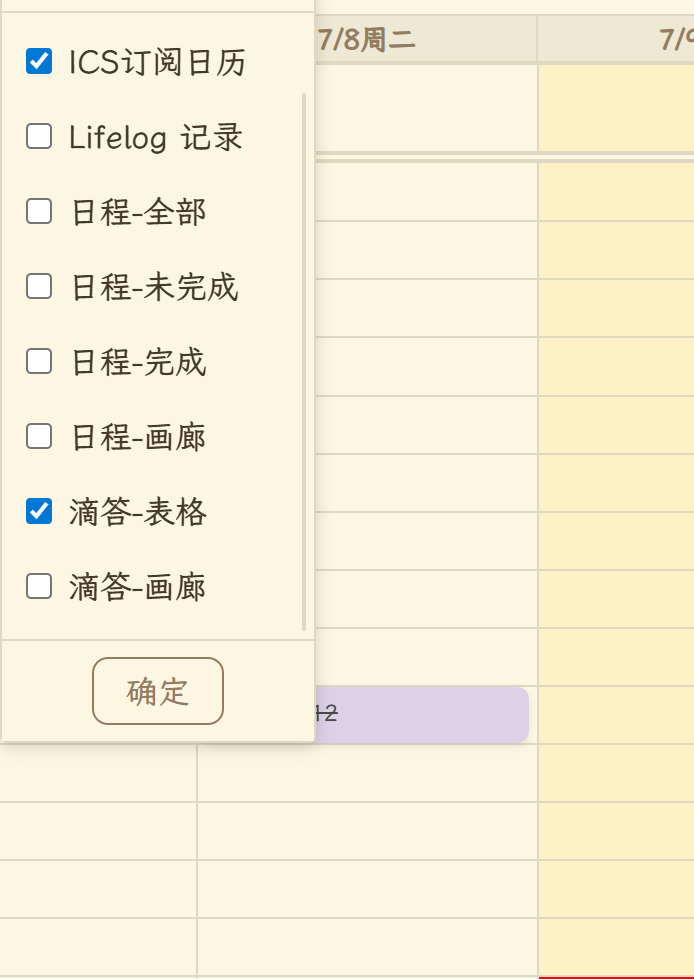Turn on the 日程-画廊 checkbox
Viewport: 694px width, 979px height.
pyautogui.click(x=39, y=437)
